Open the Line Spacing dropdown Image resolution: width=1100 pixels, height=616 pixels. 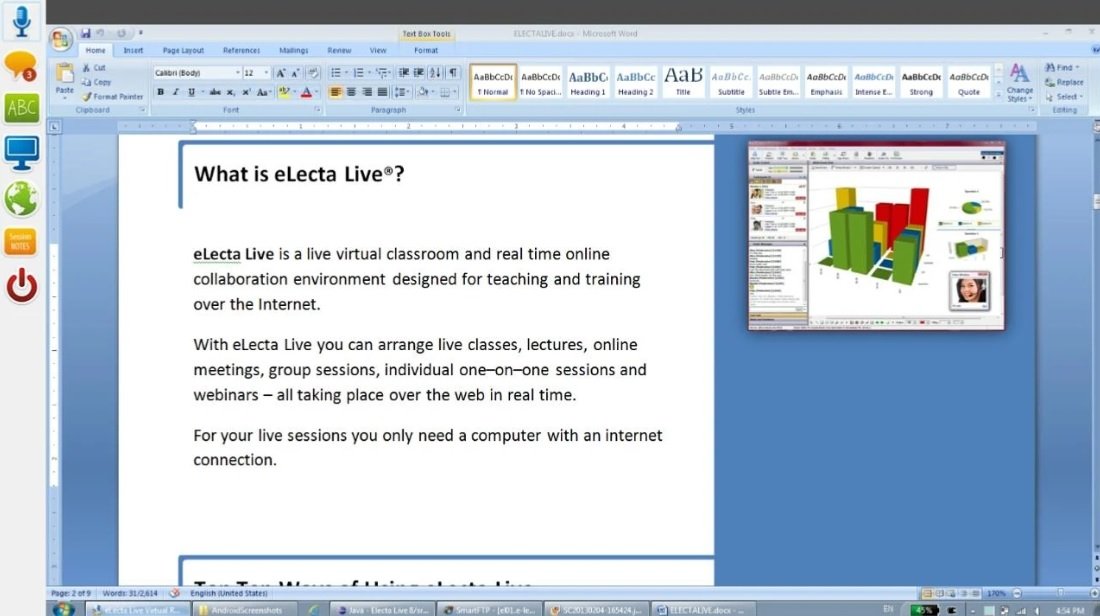(x=401, y=92)
